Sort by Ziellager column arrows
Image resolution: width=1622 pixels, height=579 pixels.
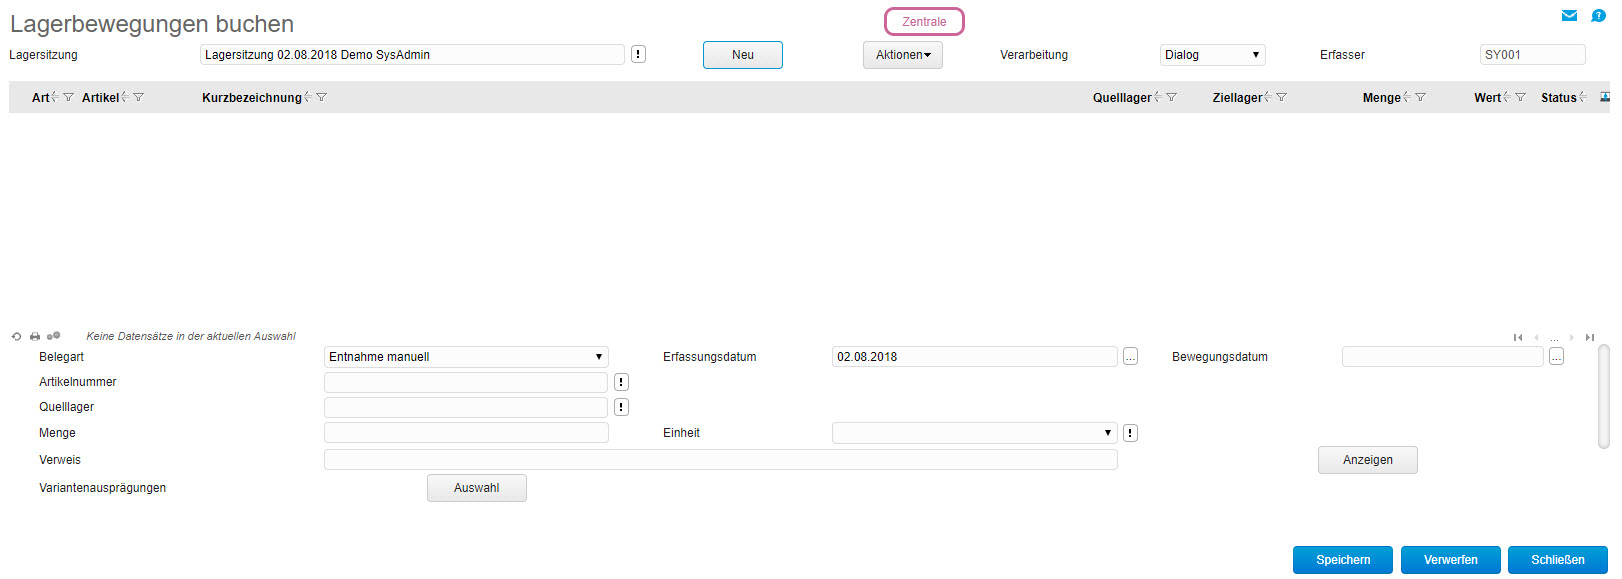(1267, 97)
